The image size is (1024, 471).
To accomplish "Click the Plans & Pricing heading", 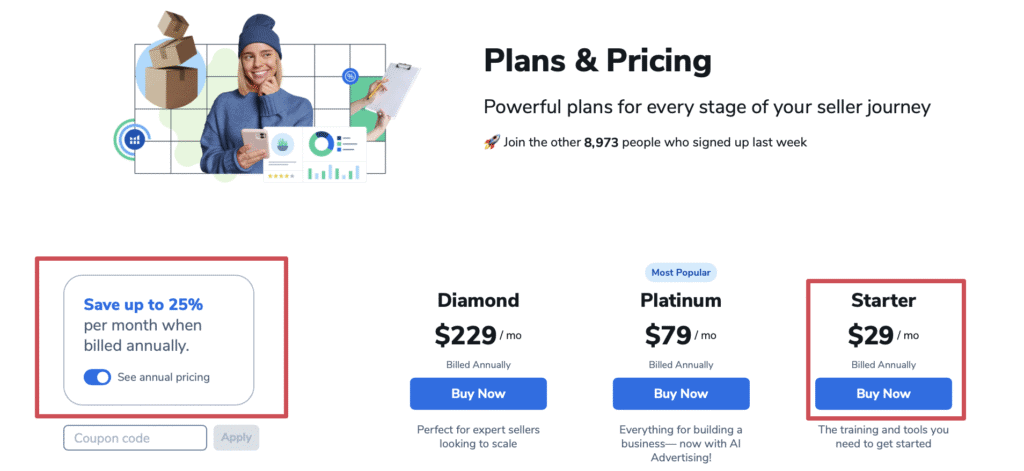I will point(597,61).
